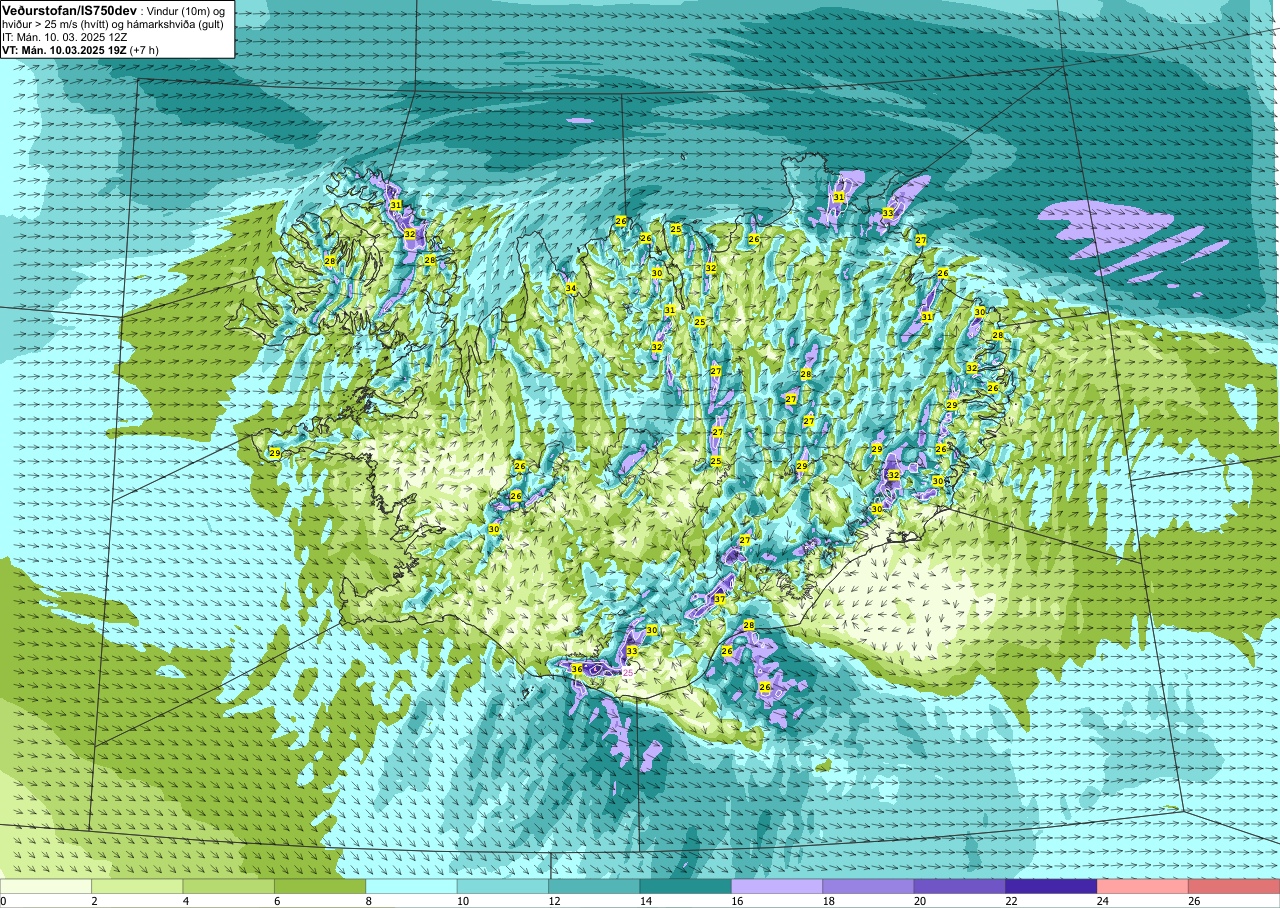Click the Veðurstofan/IS750dev title text
The height and width of the screenshot is (908, 1280).
pyautogui.click(x=70, y=10)
